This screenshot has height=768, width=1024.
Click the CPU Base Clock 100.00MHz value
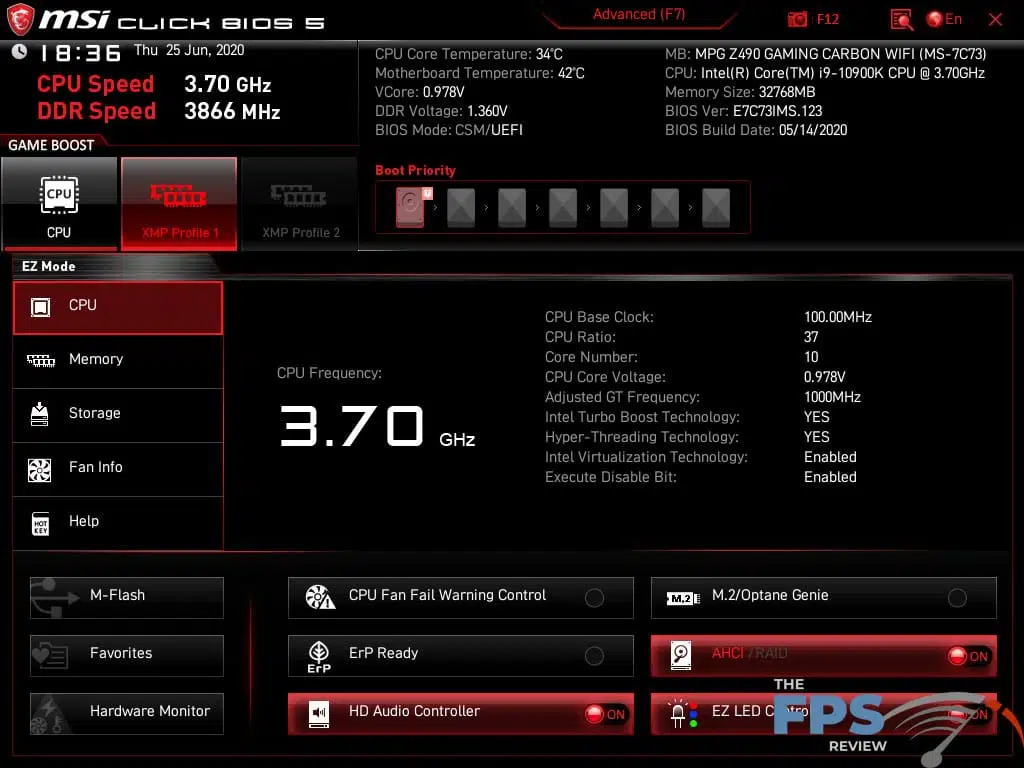[x=838, y=317]
